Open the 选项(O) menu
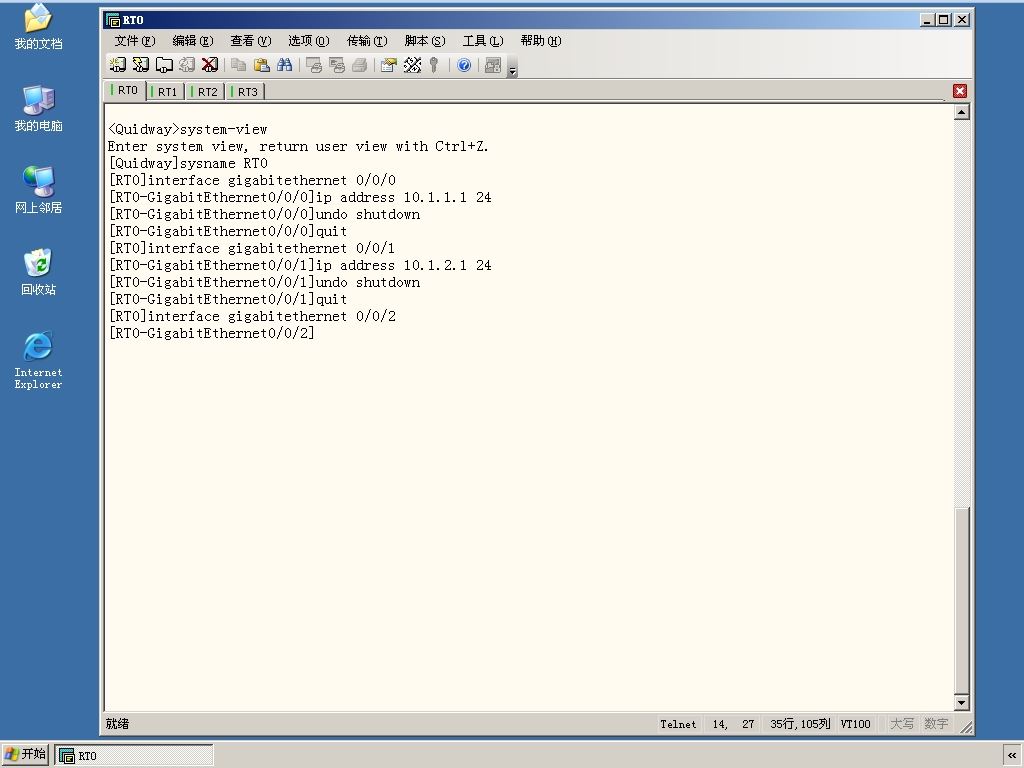This screenshot has width=1024, height=768. point(308,40)
